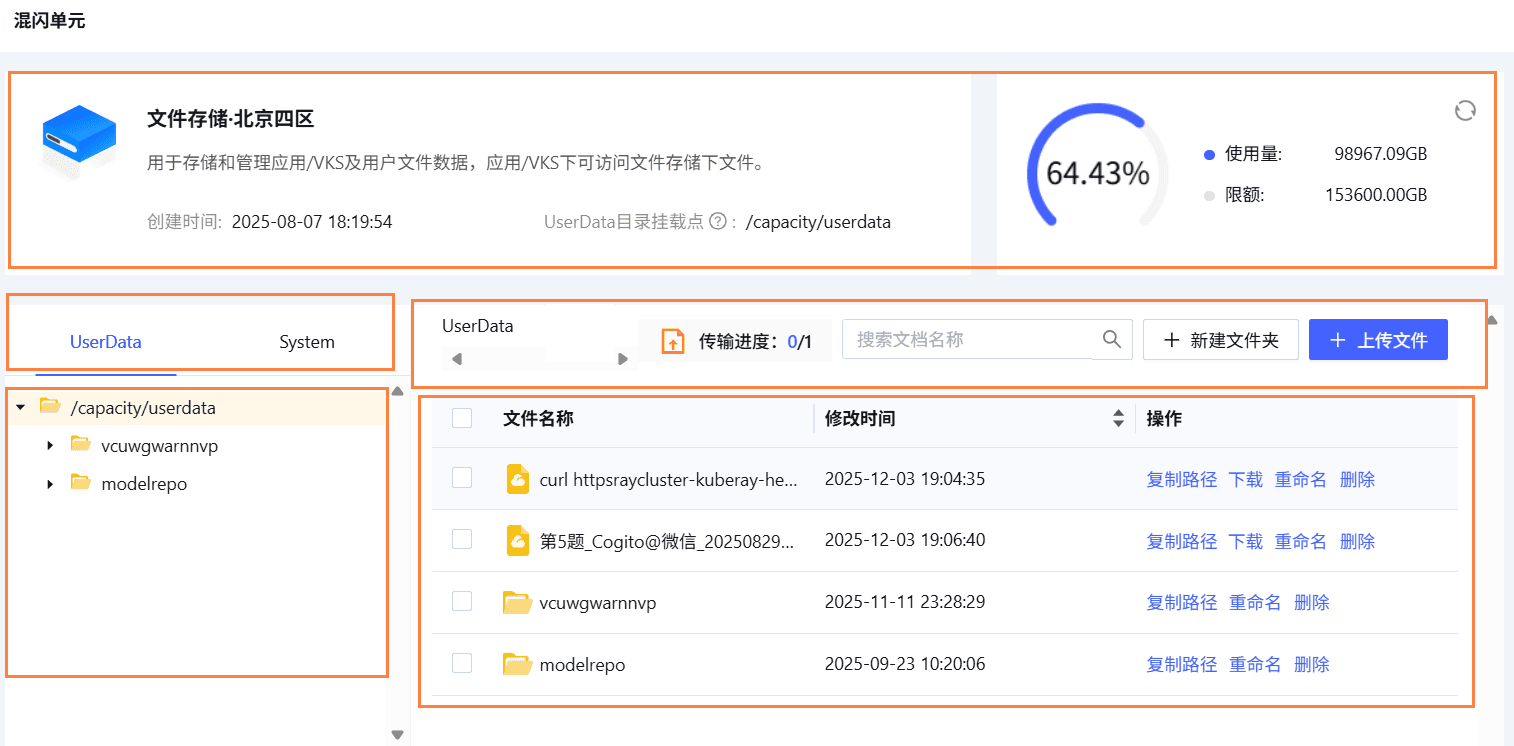1514x746 pixels.
Task: Rename the vcuwgwarnnvp folder
Action: tap(1255, 603)
